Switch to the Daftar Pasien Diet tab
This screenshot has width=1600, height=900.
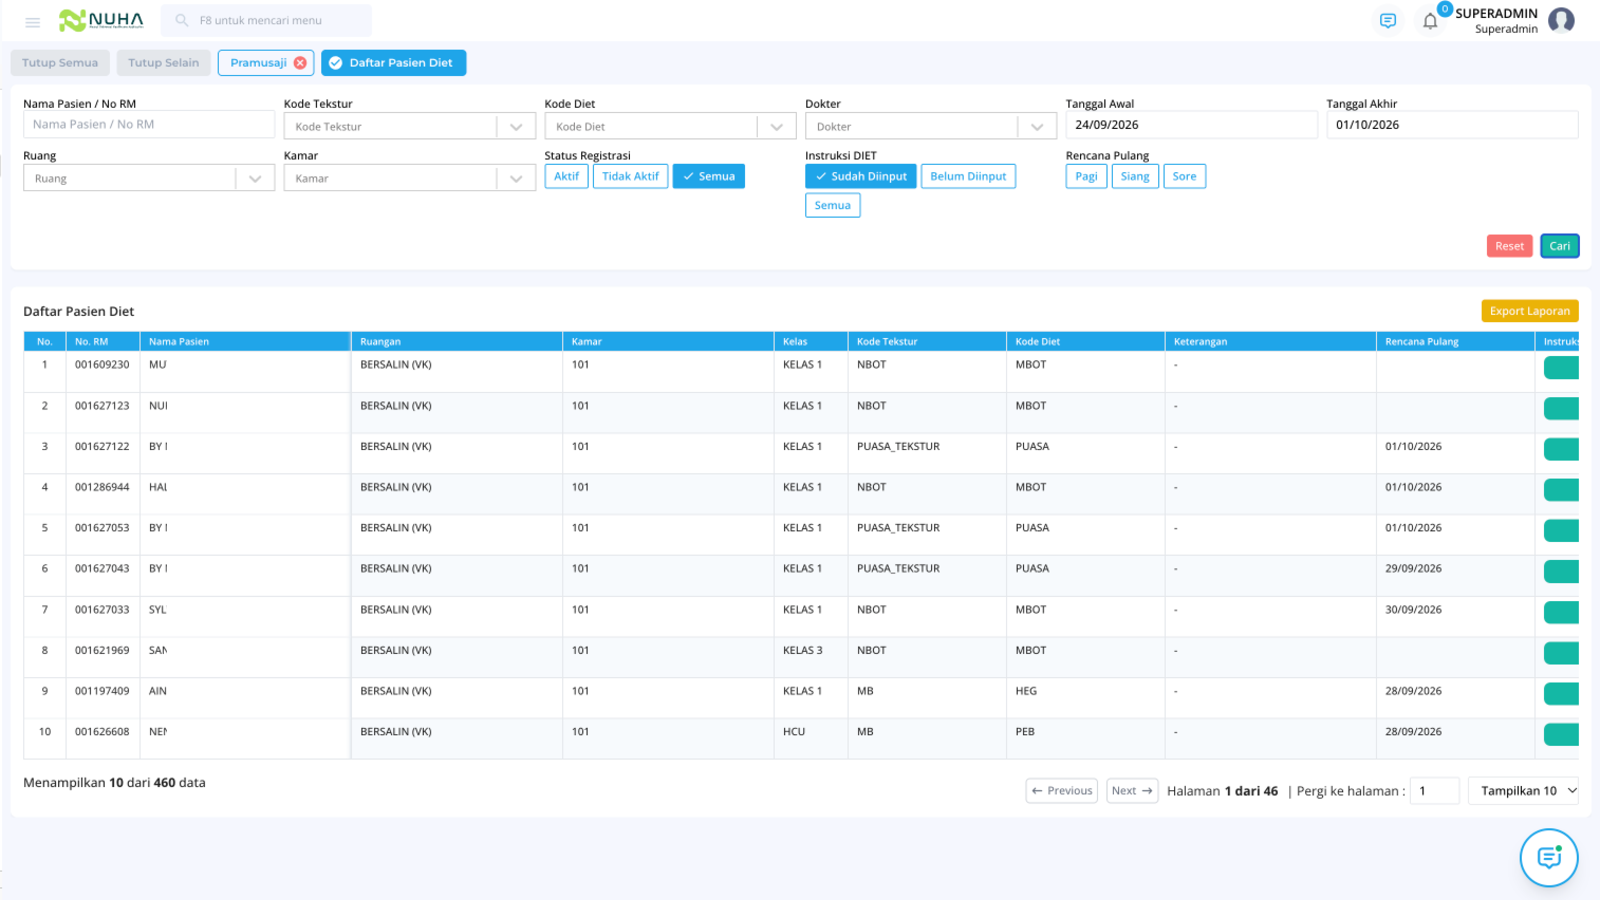(x=393, y=63)
